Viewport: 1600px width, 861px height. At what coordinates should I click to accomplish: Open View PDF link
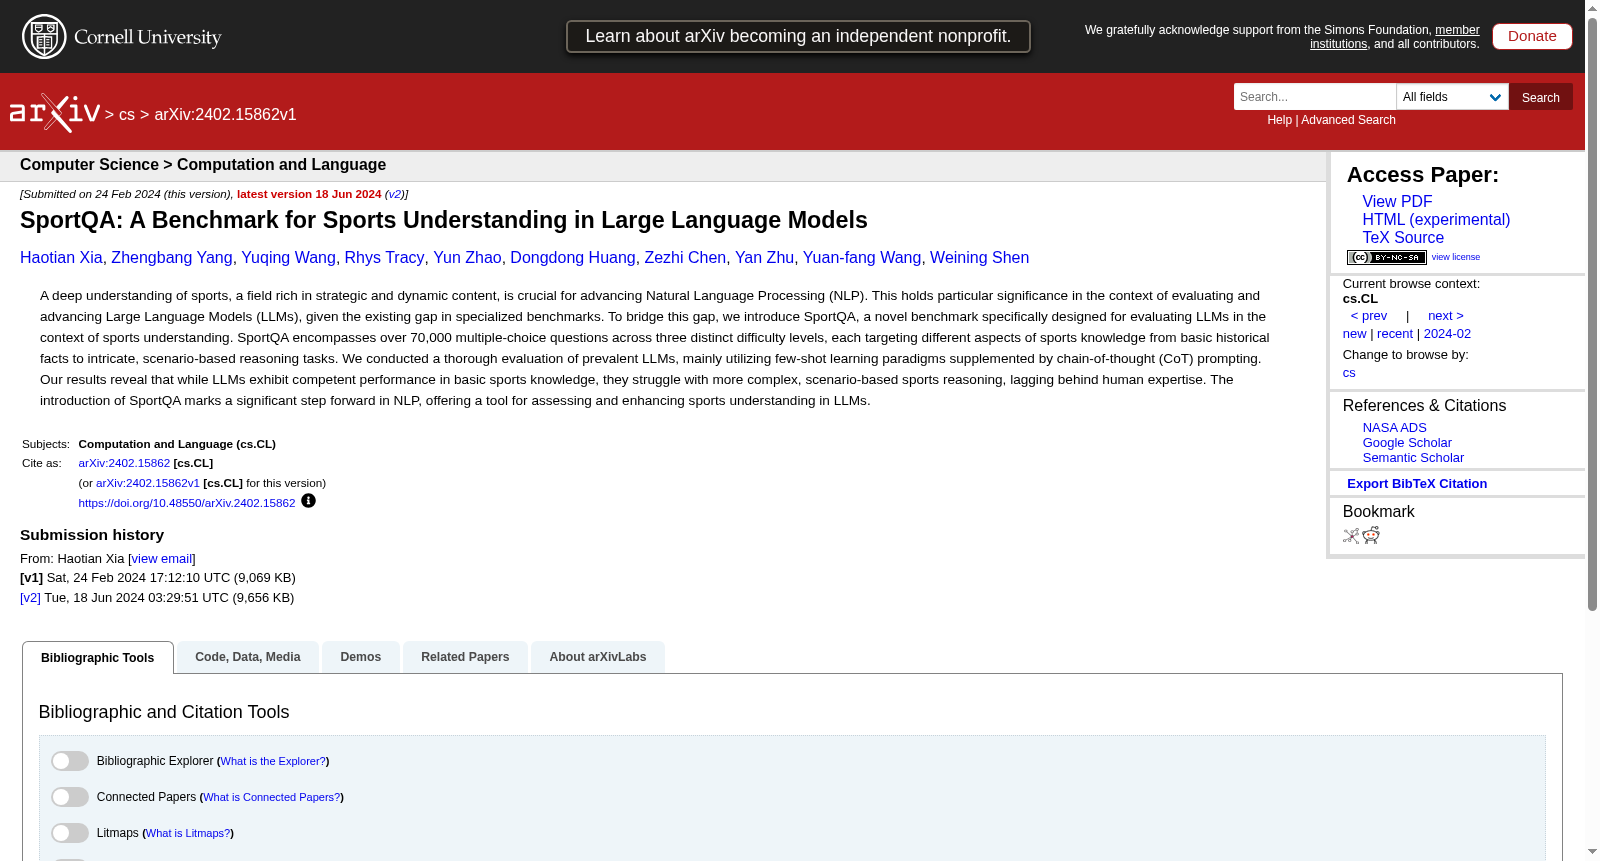point(1397,202)
